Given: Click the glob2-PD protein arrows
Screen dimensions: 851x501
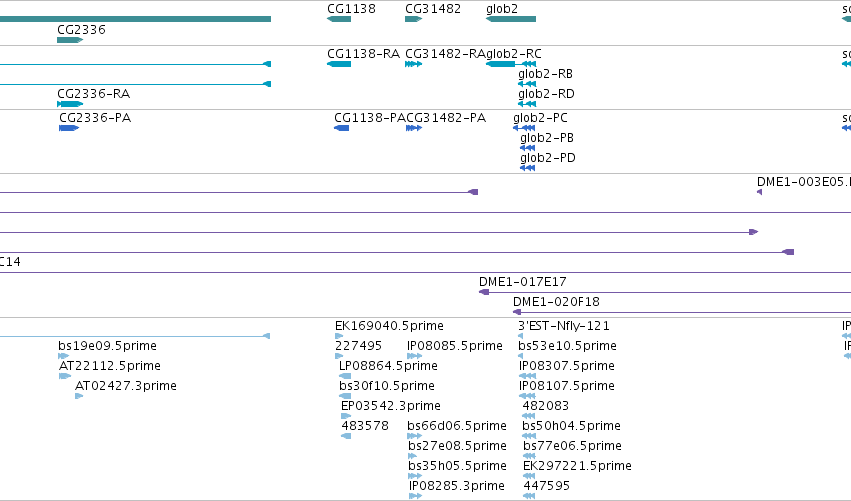Looking at the screenshot, I should [x=528, y=168].
